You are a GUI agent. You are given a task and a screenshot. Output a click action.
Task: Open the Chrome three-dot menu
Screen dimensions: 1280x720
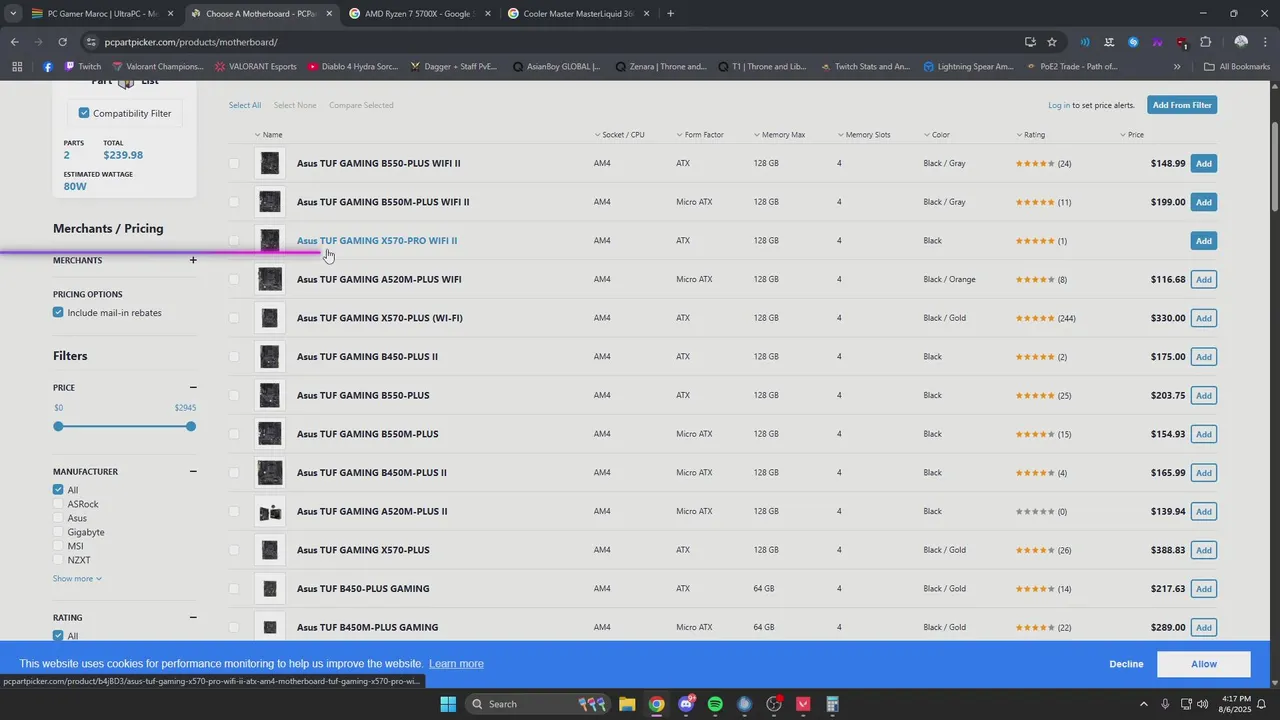[x=1265, y=42]
